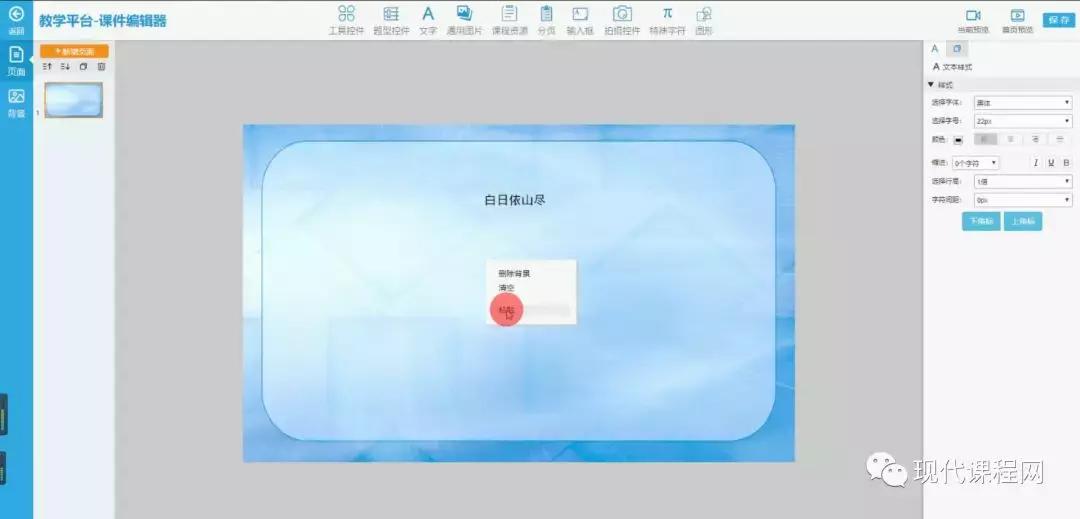Set text alignment to left

pos(986,139)
